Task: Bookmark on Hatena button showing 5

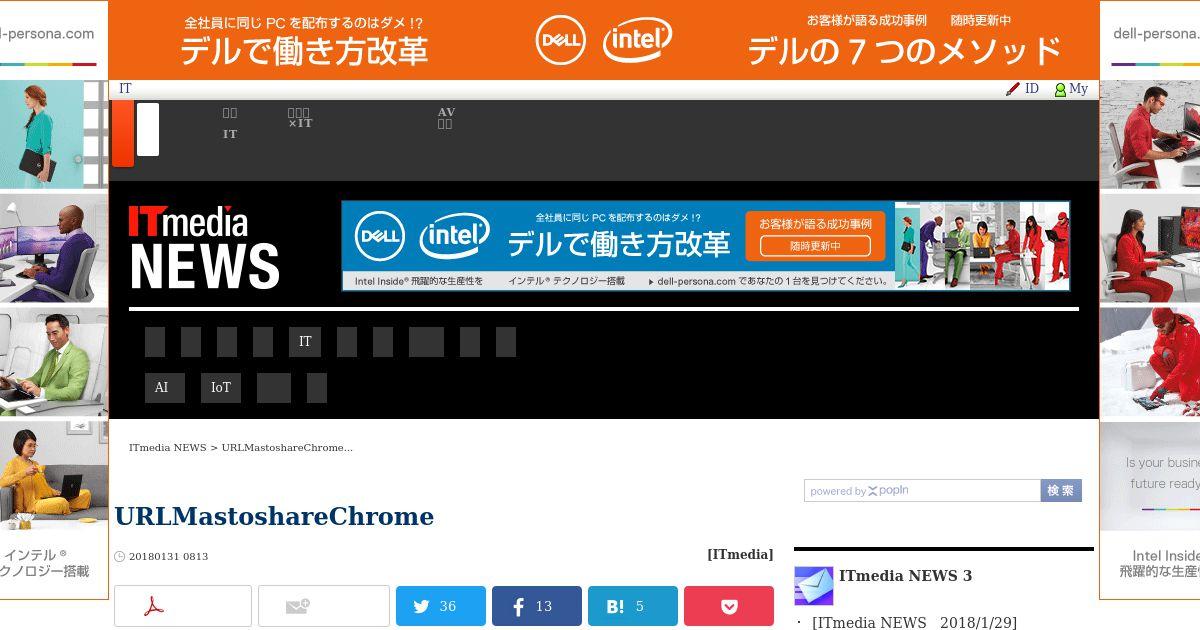Action: pos(633,606)
